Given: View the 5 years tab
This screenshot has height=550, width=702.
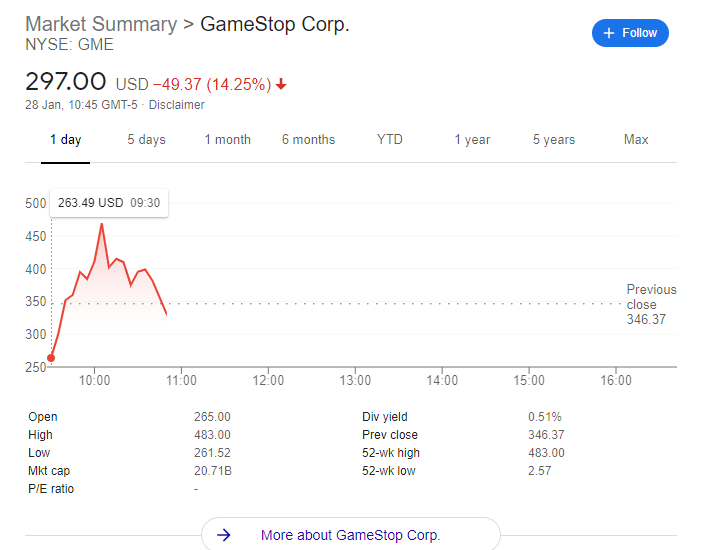Looking at the screenshot, I should [554, 139].
